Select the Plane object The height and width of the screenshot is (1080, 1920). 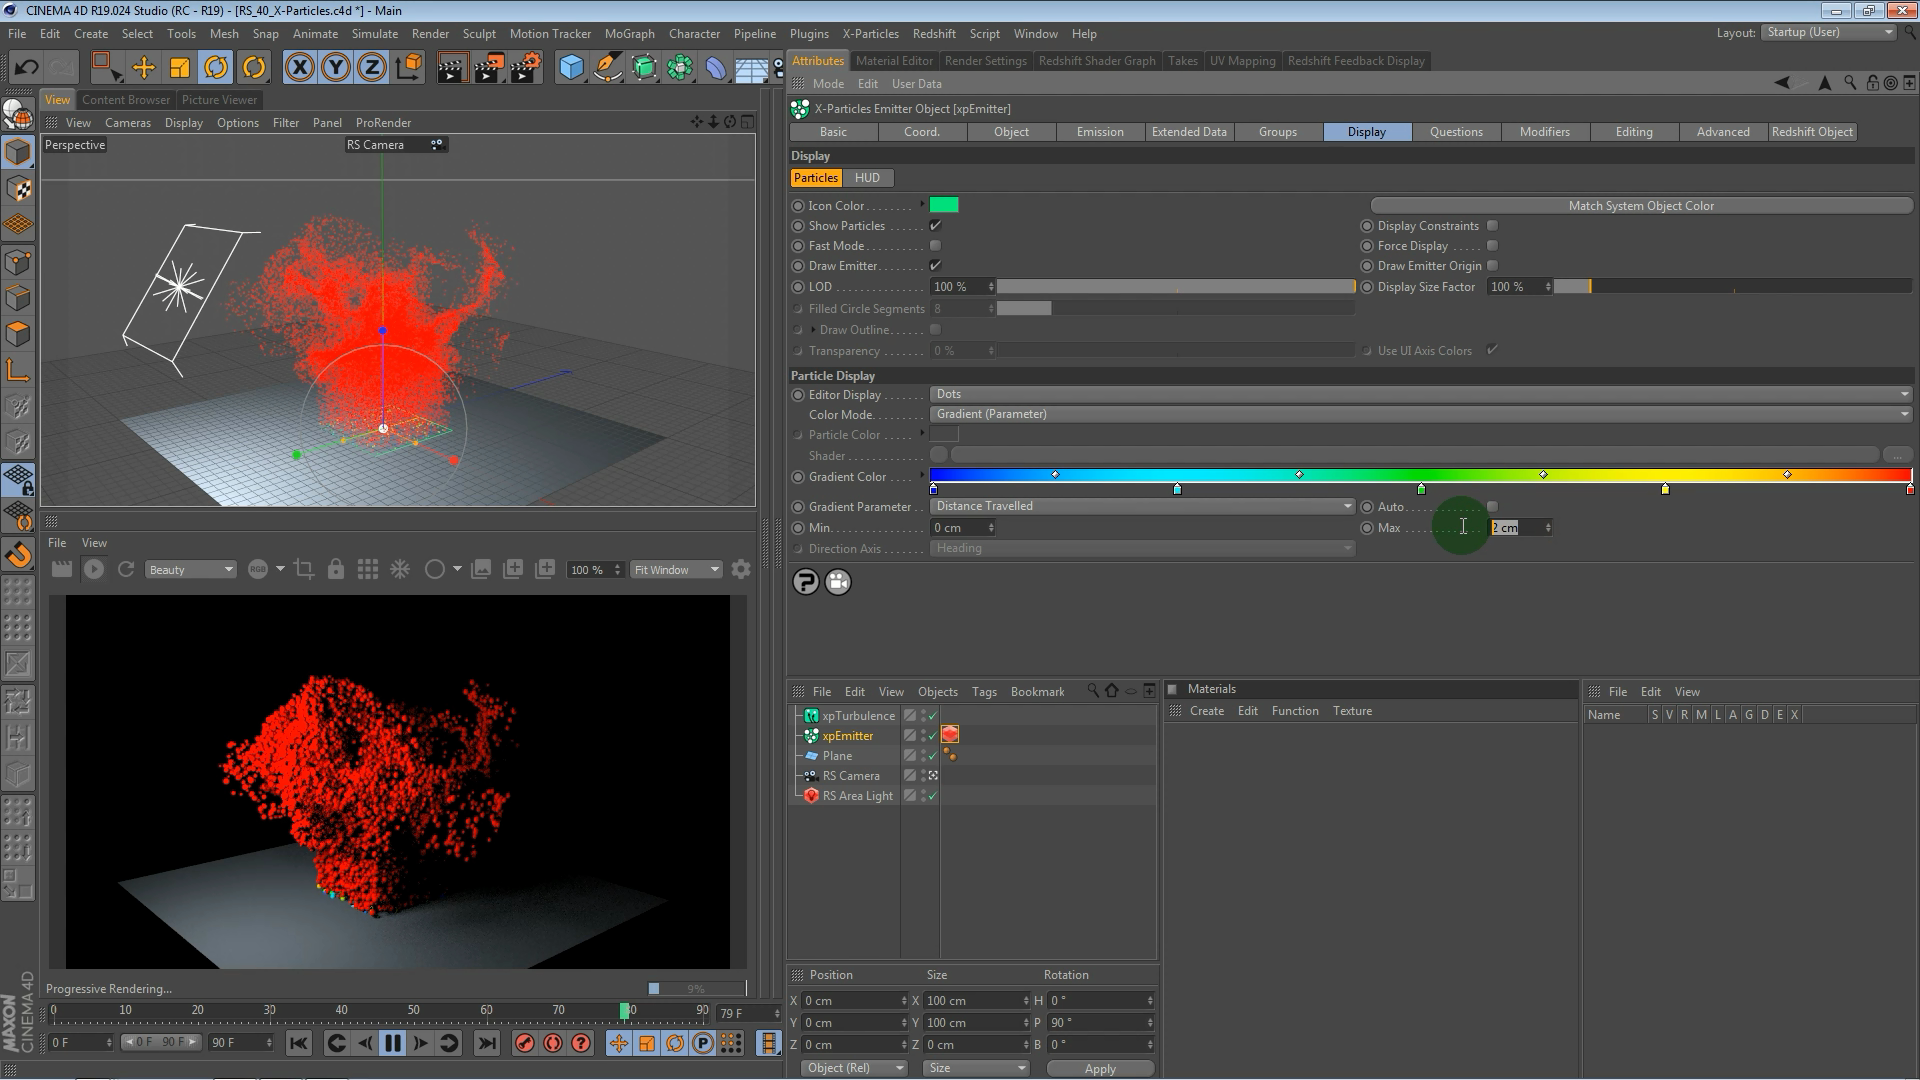837,756
